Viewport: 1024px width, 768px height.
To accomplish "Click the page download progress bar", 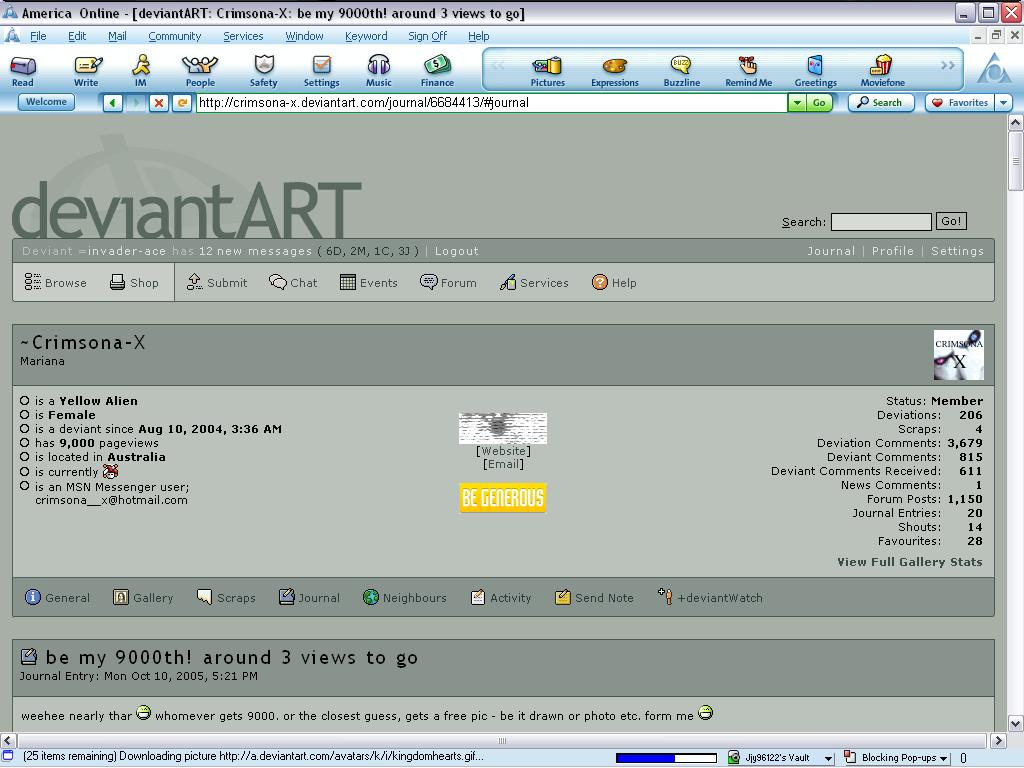I will [666, 758].
